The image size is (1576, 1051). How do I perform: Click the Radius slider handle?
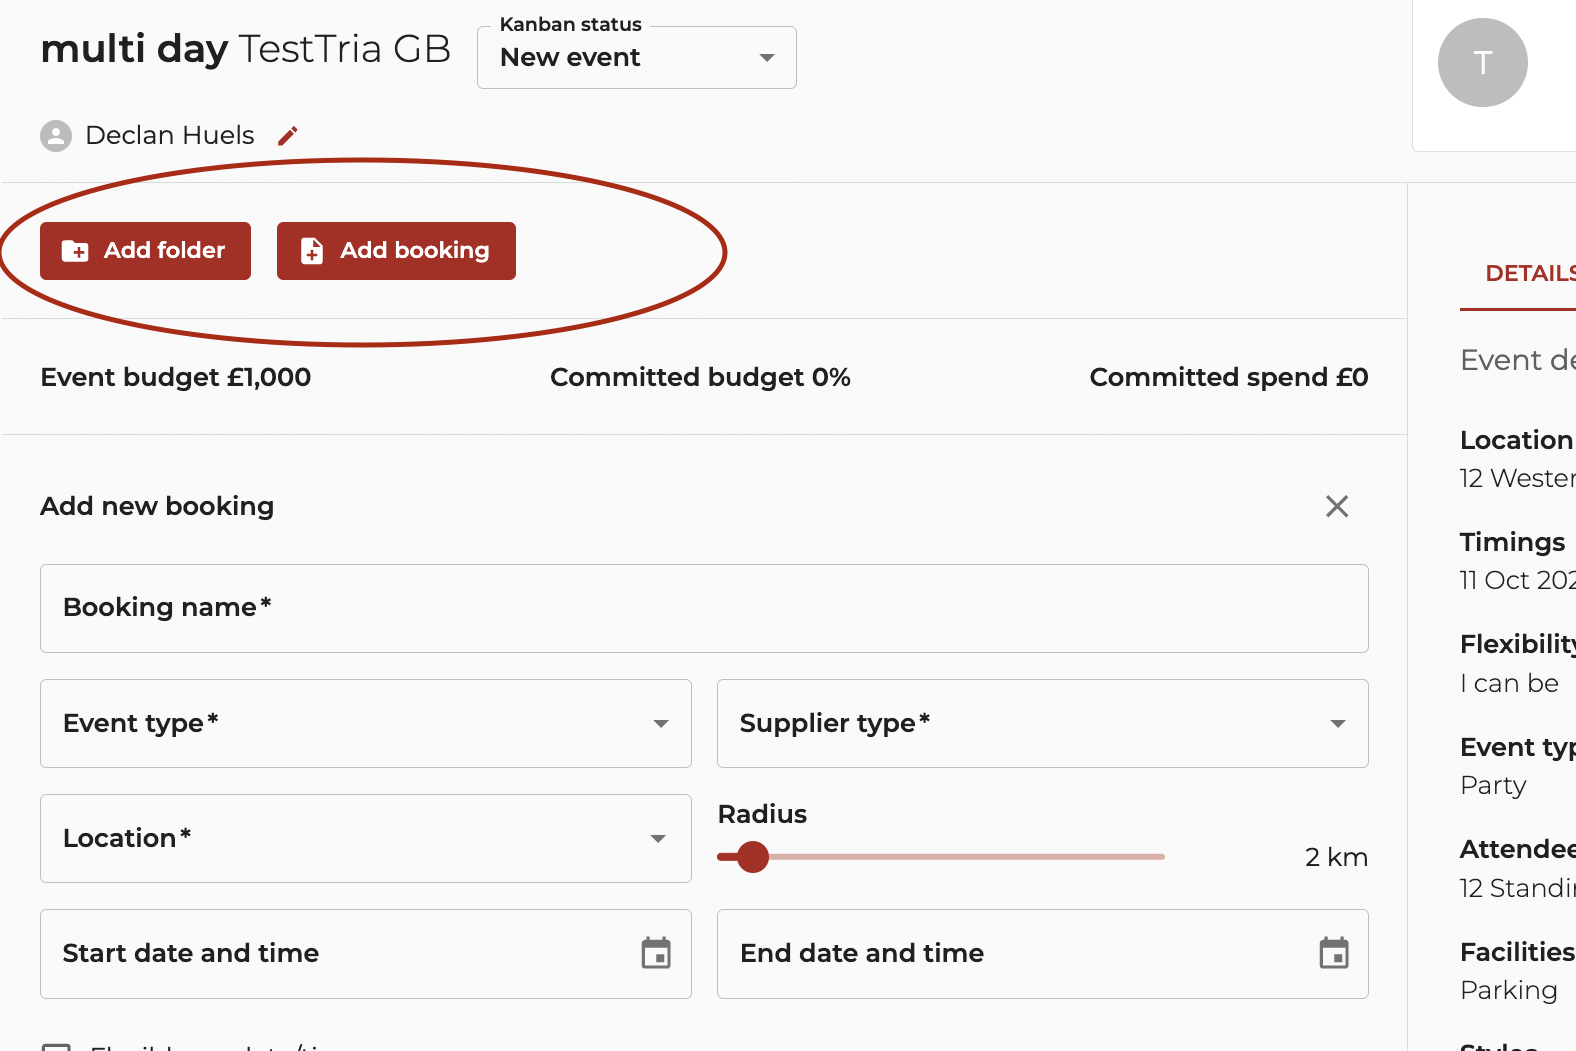752,857
